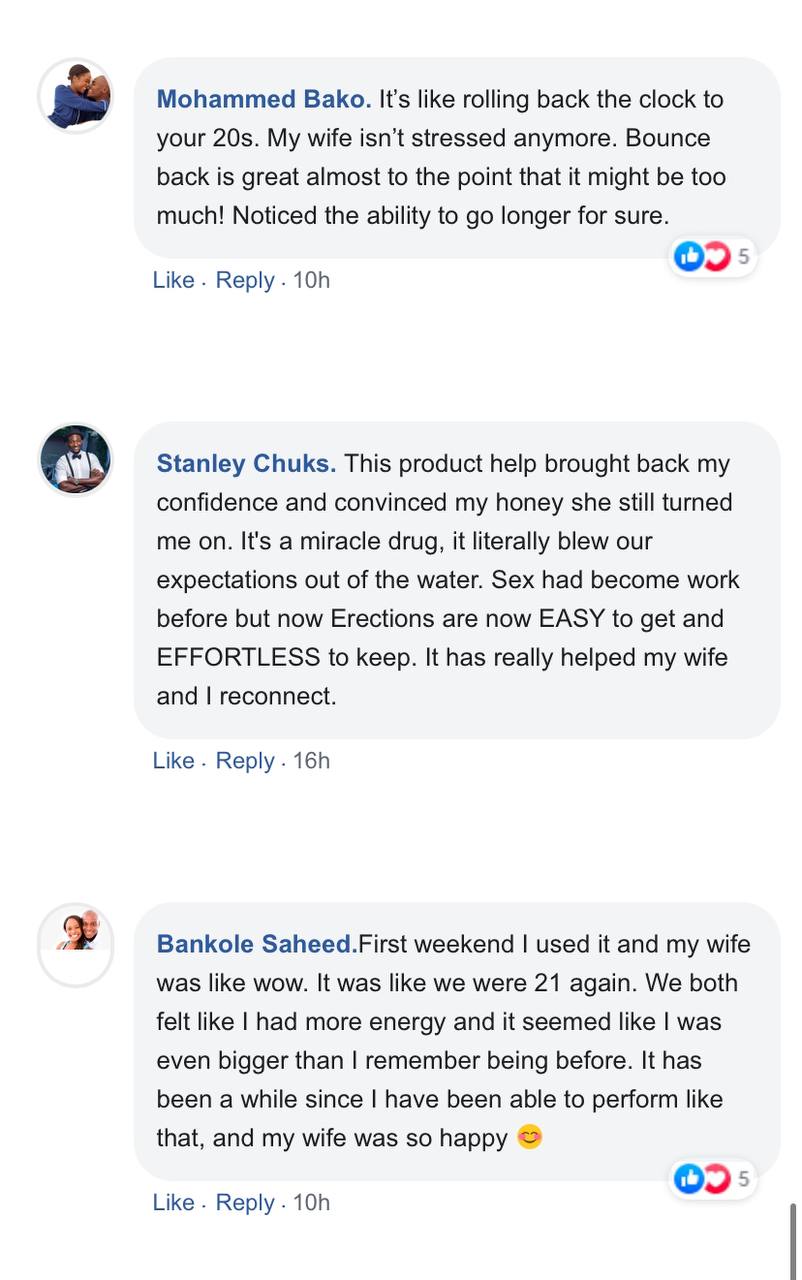Open Stanley Chuks' profile picture
This screenshot has width=802, height=1280.
pyautogui.click(x=76, y=460)
